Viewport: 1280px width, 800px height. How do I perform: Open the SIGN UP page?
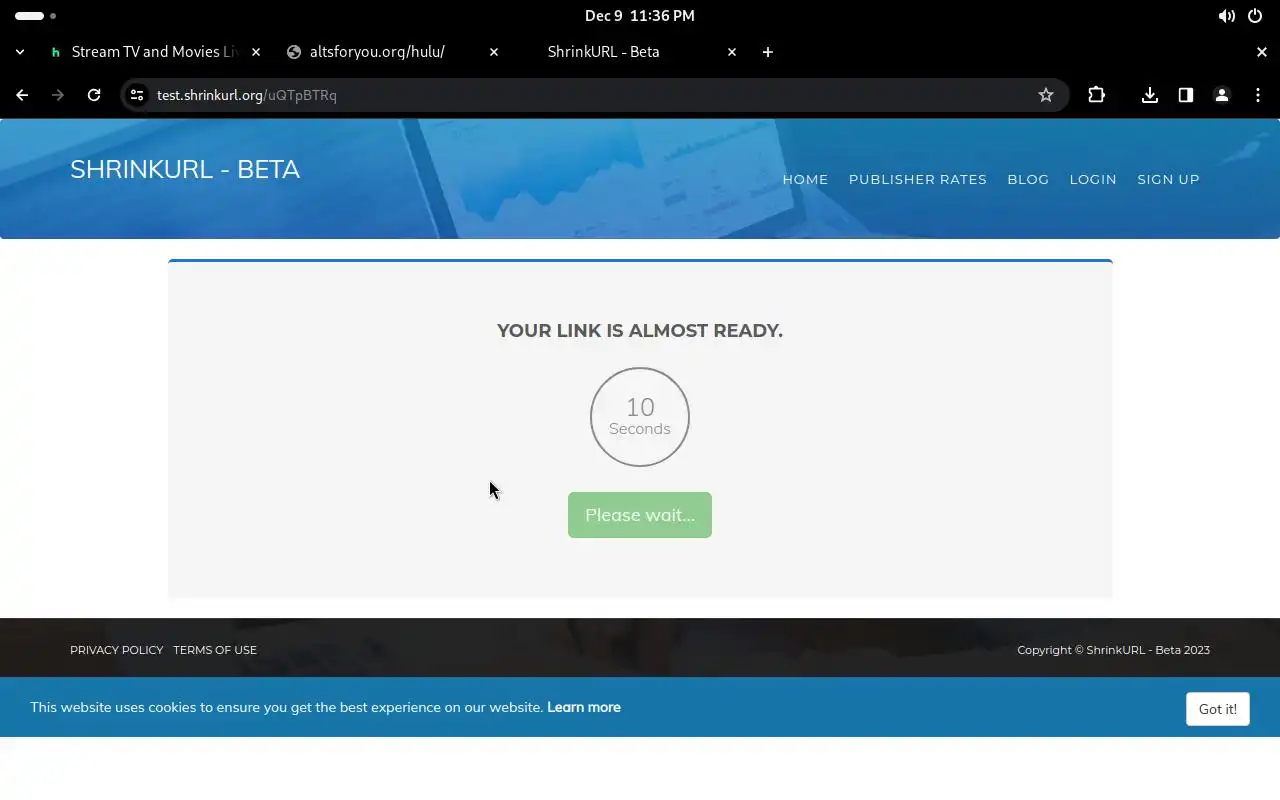pyautogui.click(x=1168, y=179)
